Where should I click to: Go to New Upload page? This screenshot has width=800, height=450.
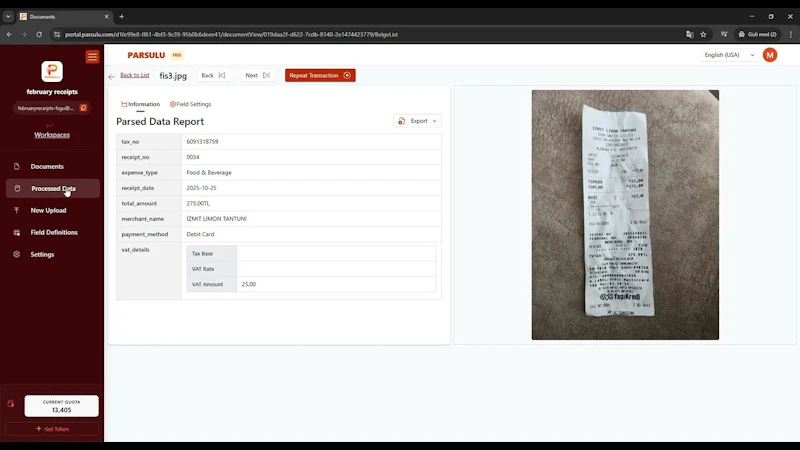48,210
